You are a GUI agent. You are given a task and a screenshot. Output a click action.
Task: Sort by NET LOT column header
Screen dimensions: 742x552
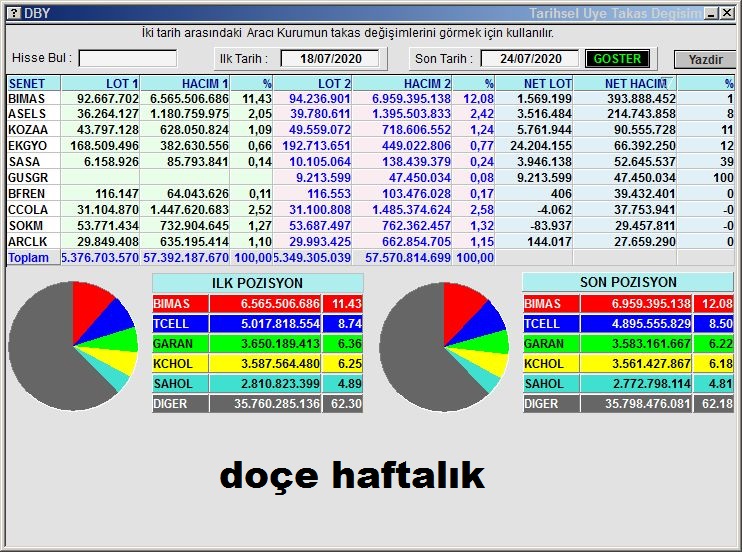point(534,83)
